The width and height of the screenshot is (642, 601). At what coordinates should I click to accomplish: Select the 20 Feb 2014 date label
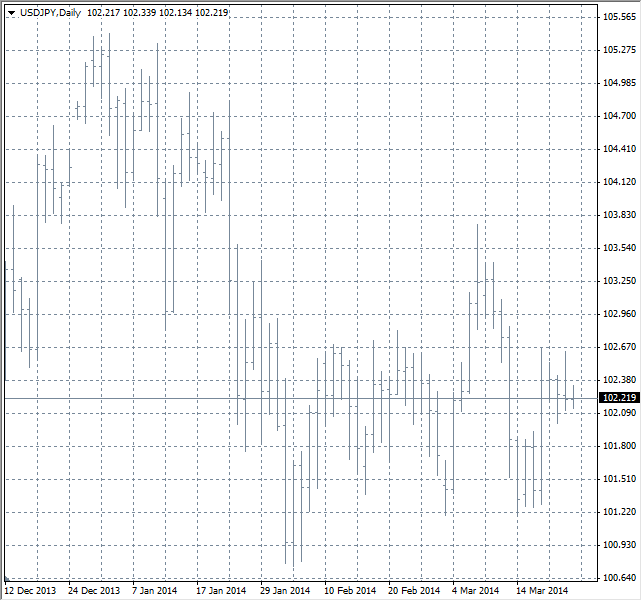[x=413, y=591]
